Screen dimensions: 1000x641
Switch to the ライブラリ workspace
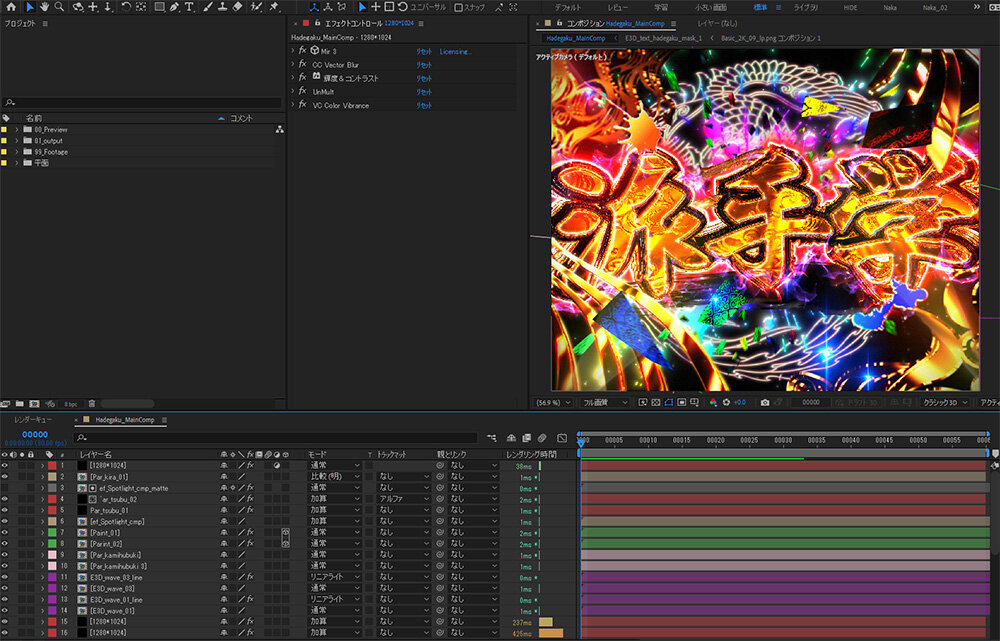click(805, 7)
